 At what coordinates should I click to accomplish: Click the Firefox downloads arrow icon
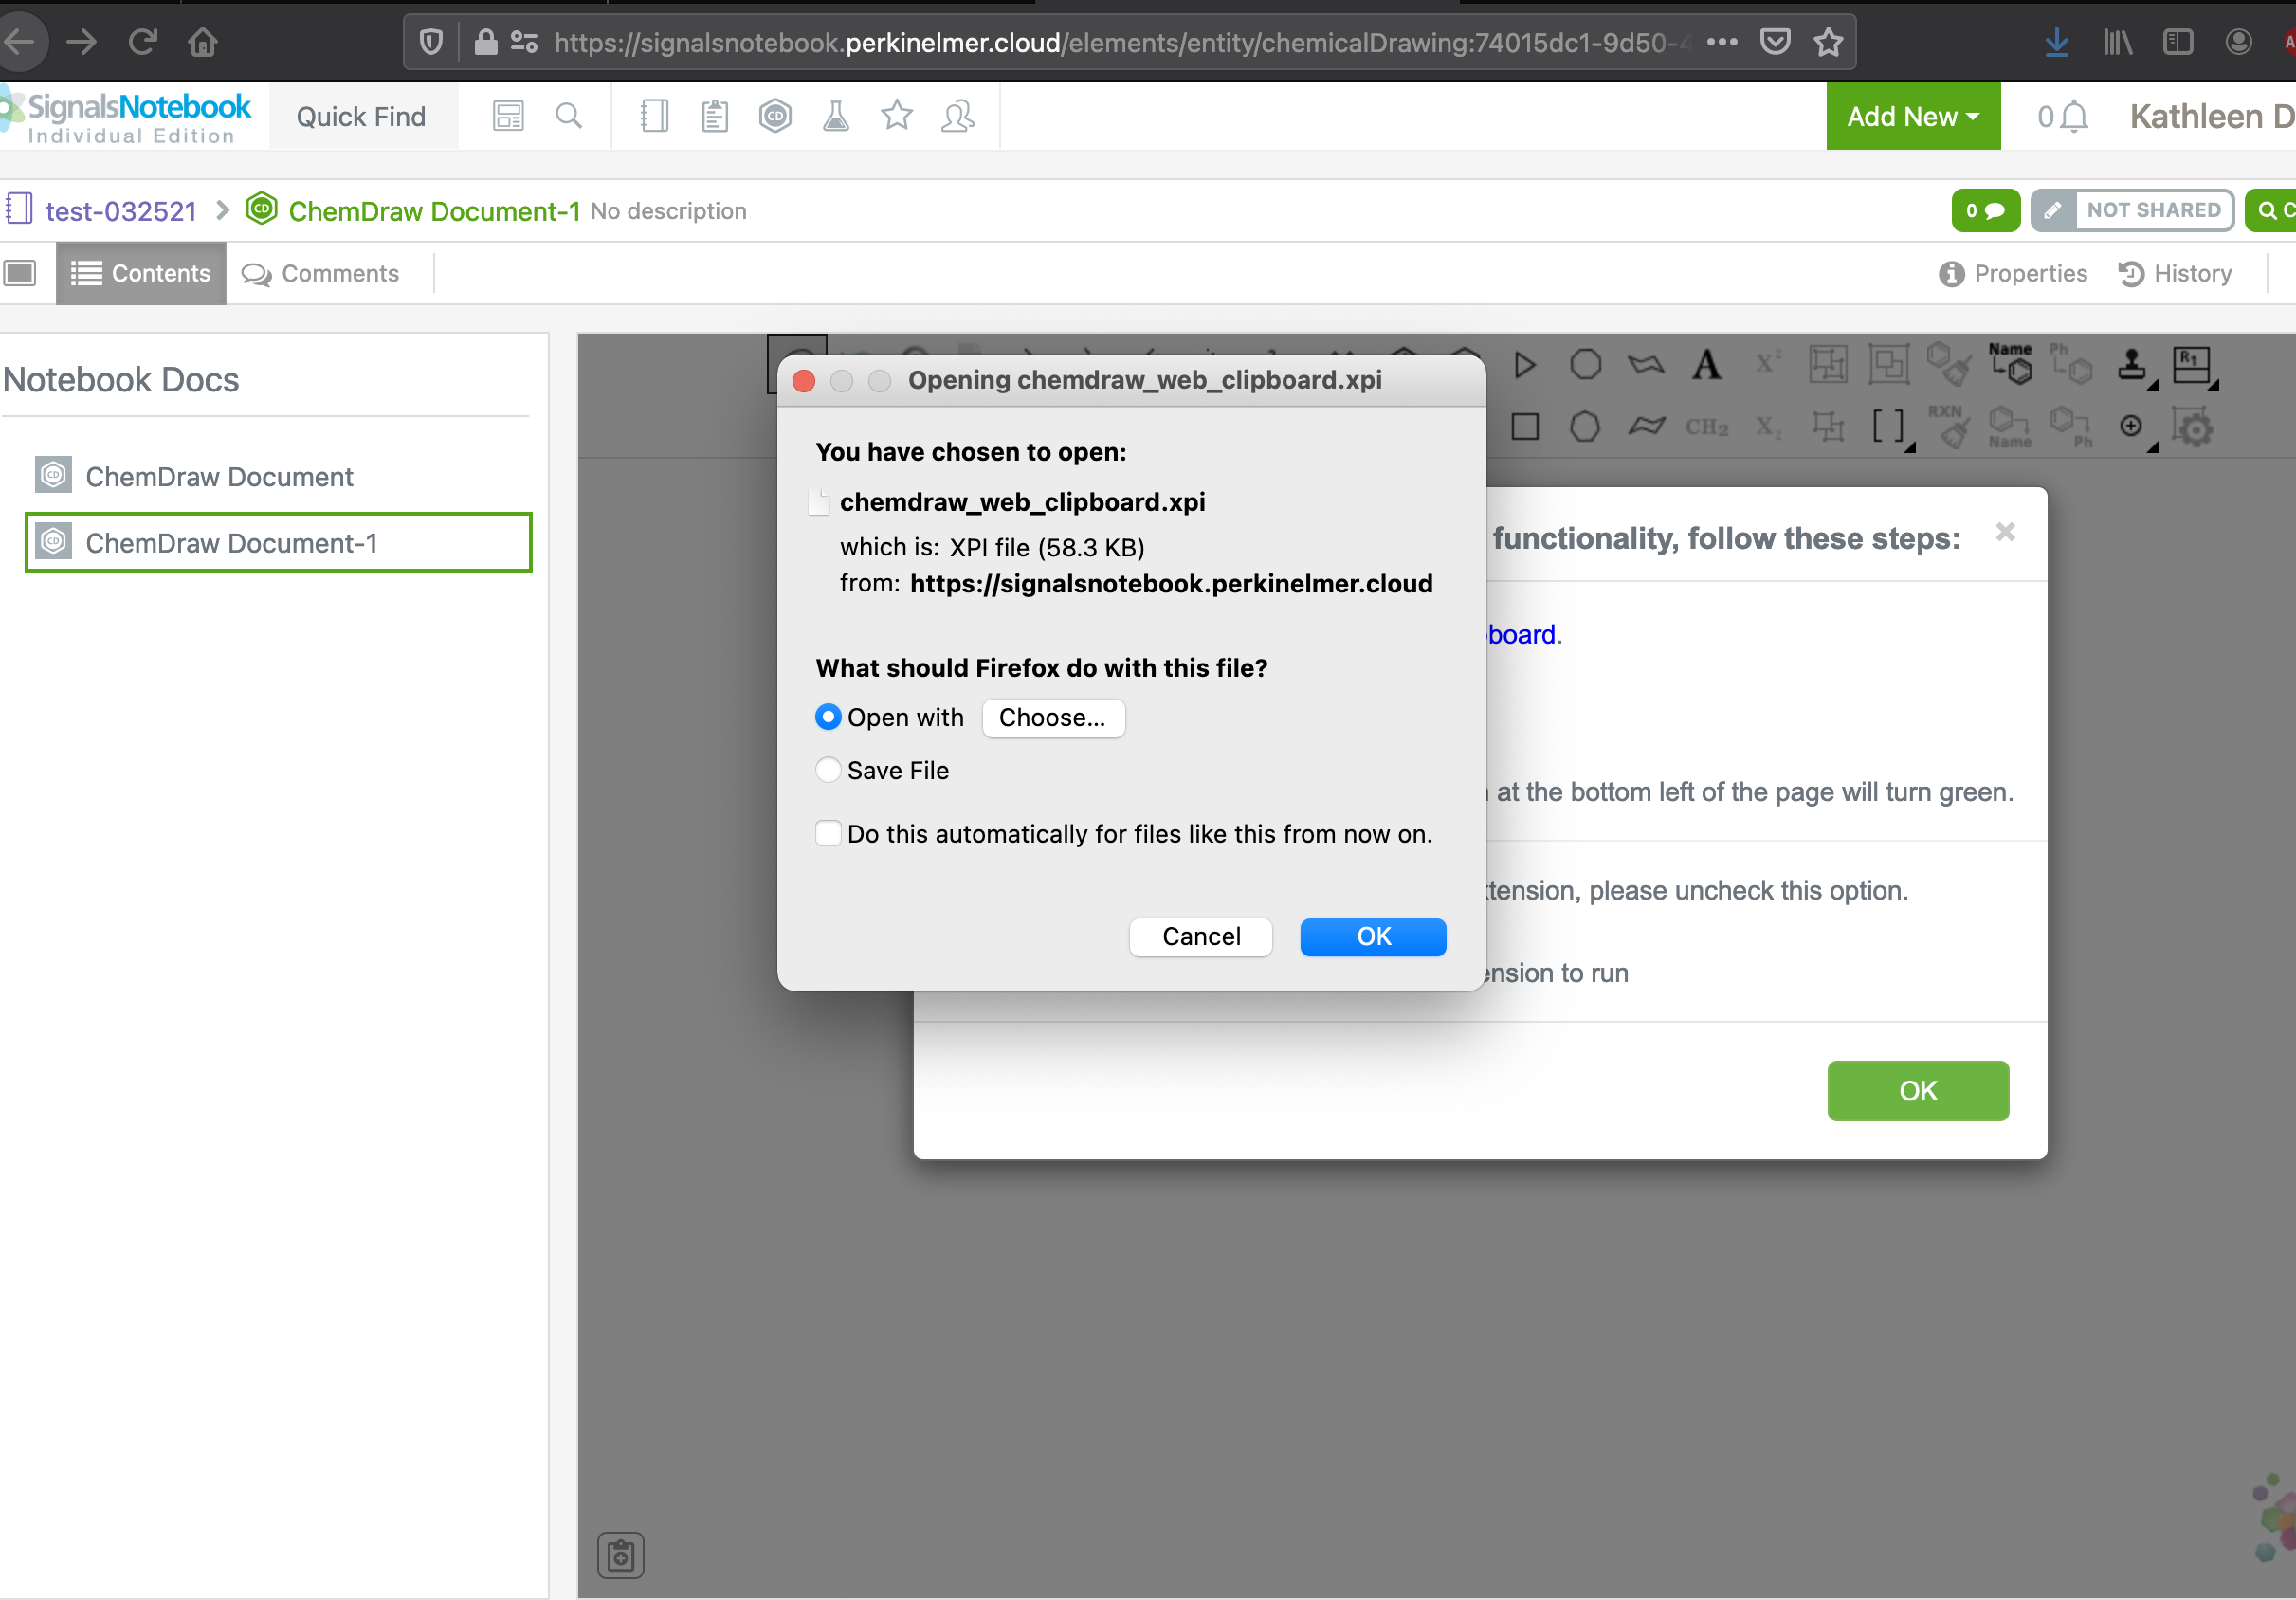[x=2056, y=42]
